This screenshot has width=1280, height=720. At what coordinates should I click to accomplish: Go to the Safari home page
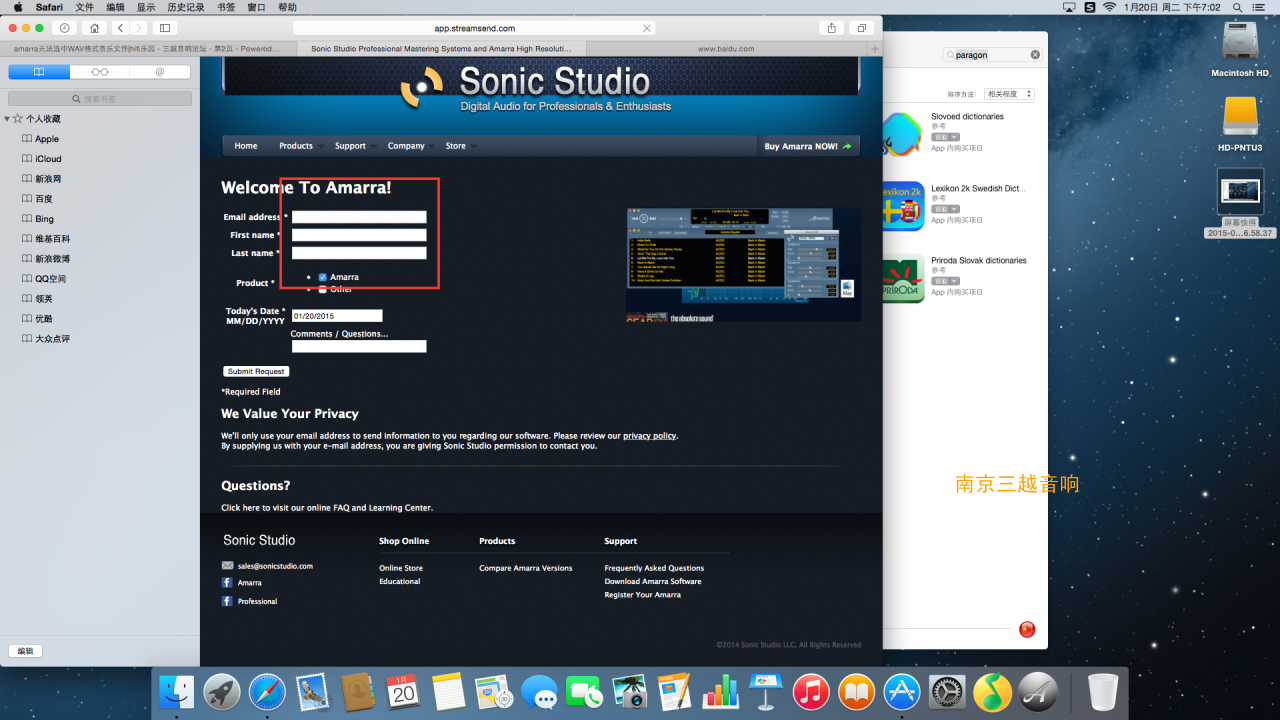click(94, 28)
